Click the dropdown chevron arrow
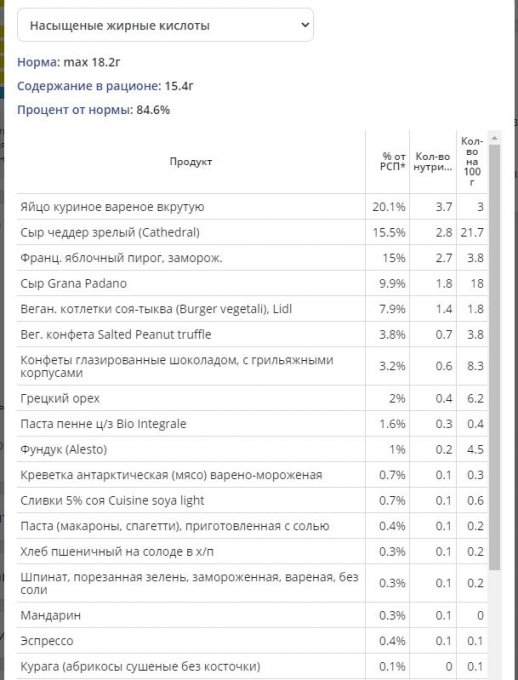 [x=305, y=25]
